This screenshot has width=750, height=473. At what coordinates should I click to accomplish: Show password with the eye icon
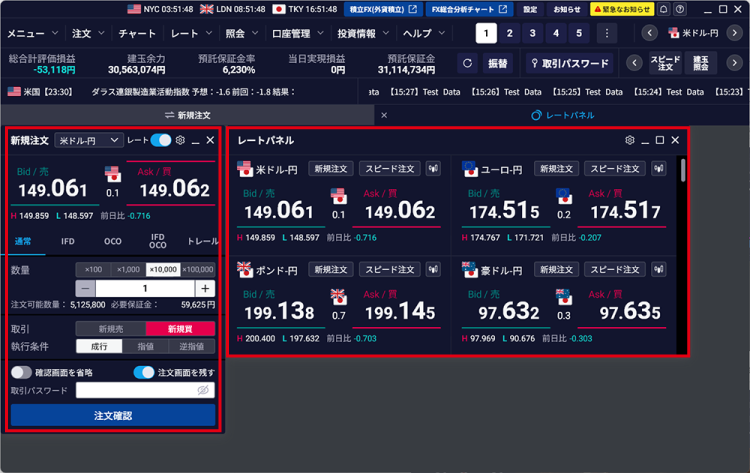pos(203,391)
